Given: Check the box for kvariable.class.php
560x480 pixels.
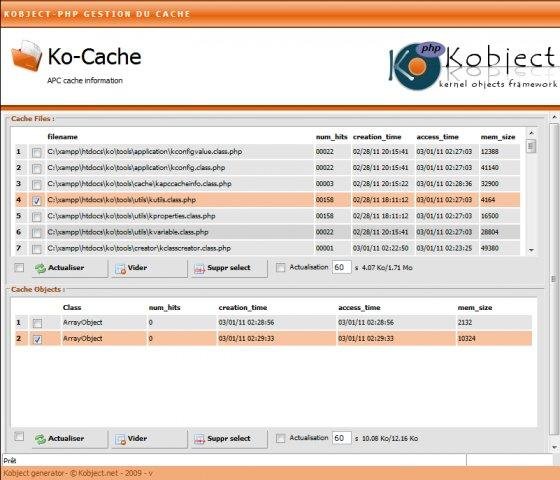Looking at the screenshot, I should [36, 233].
